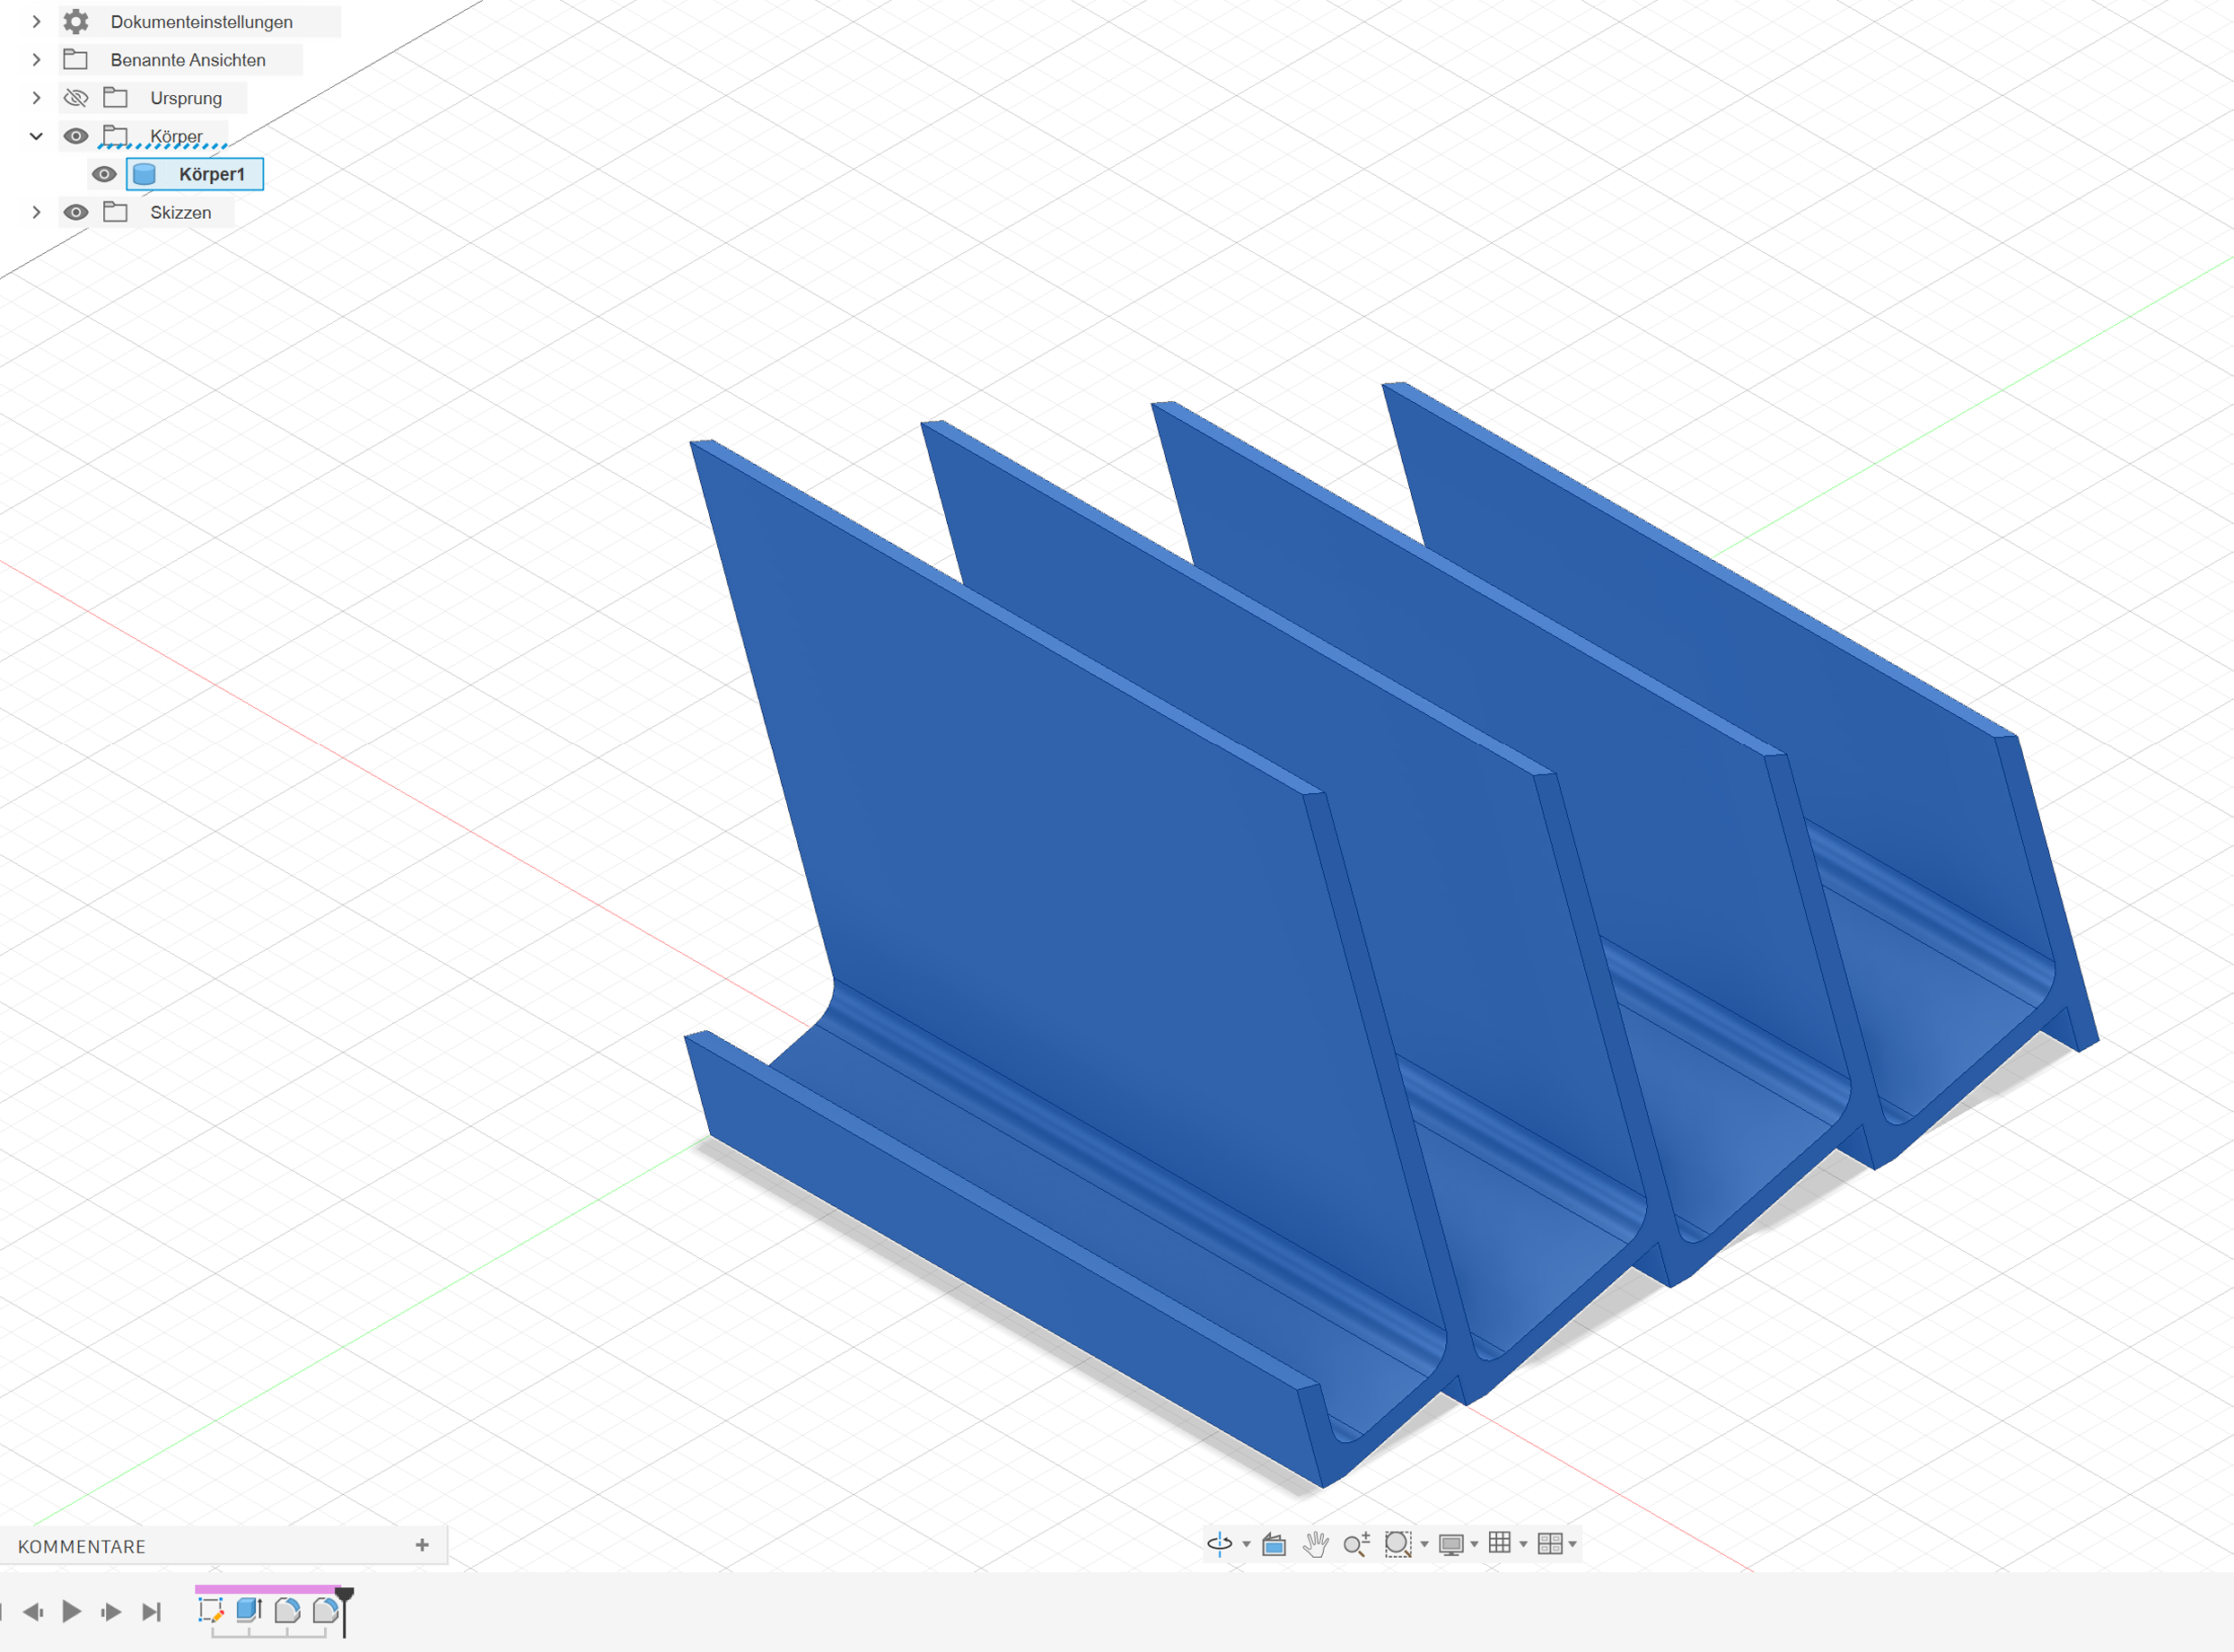Open the grid and snaps dropdown arrow

(x=1523, y=1545)
